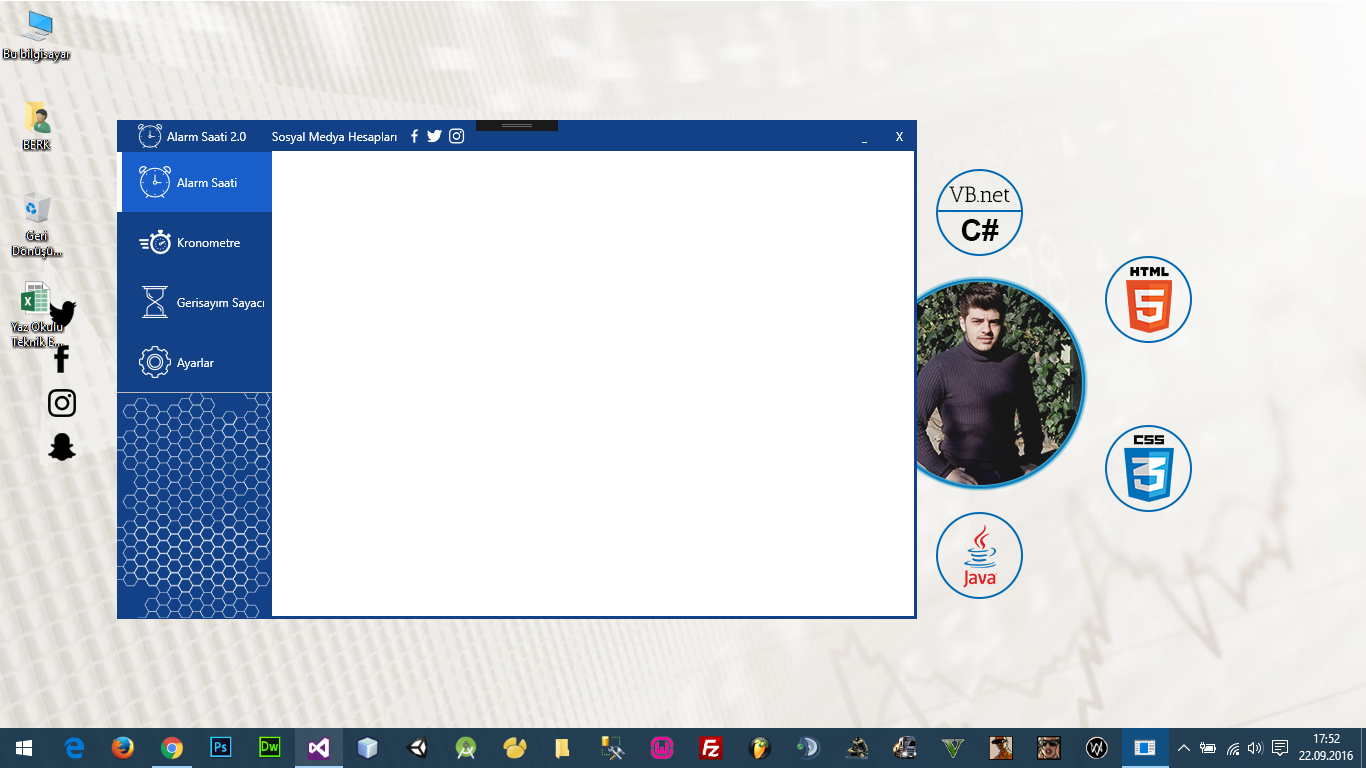Open Visual Studio from the taskbar
Viewport: 1366px width, 768px height.
pos(318,748)
